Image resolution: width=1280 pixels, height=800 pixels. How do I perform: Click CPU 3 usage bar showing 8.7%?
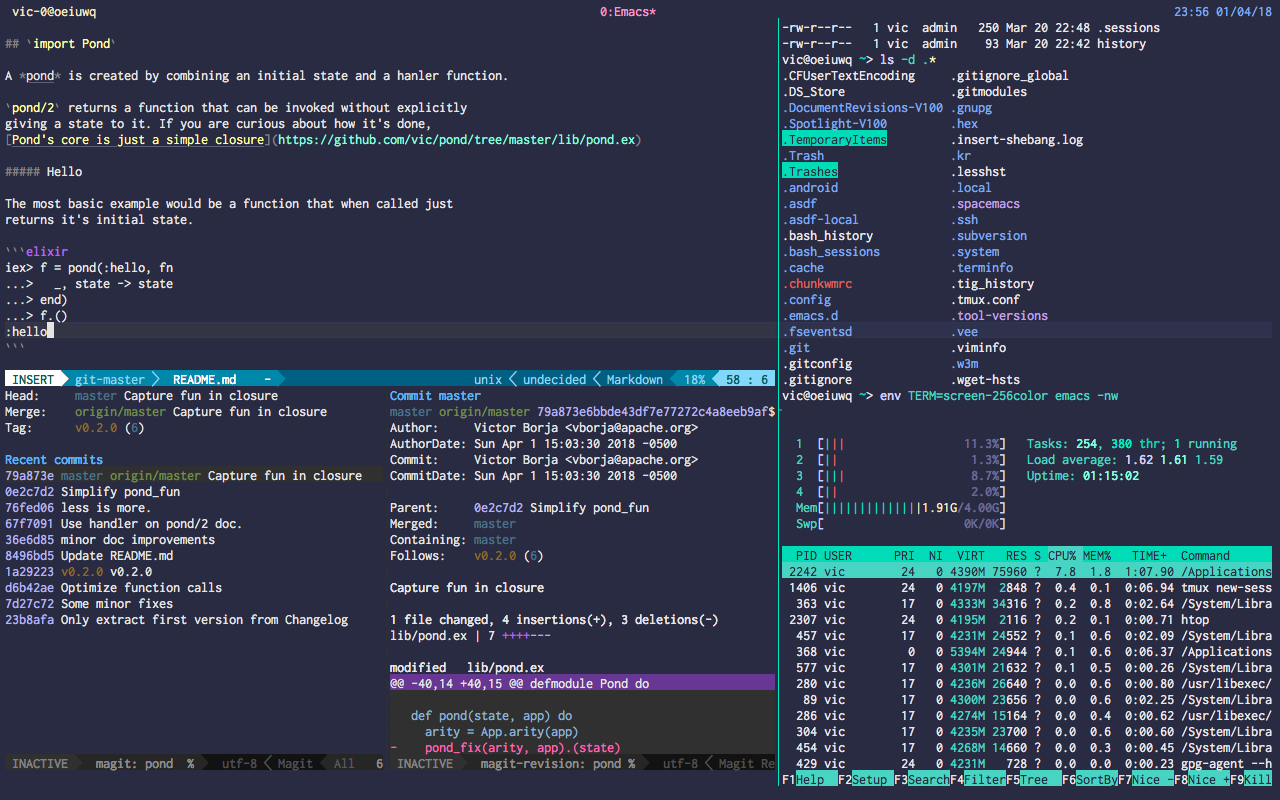pos(900,476)
